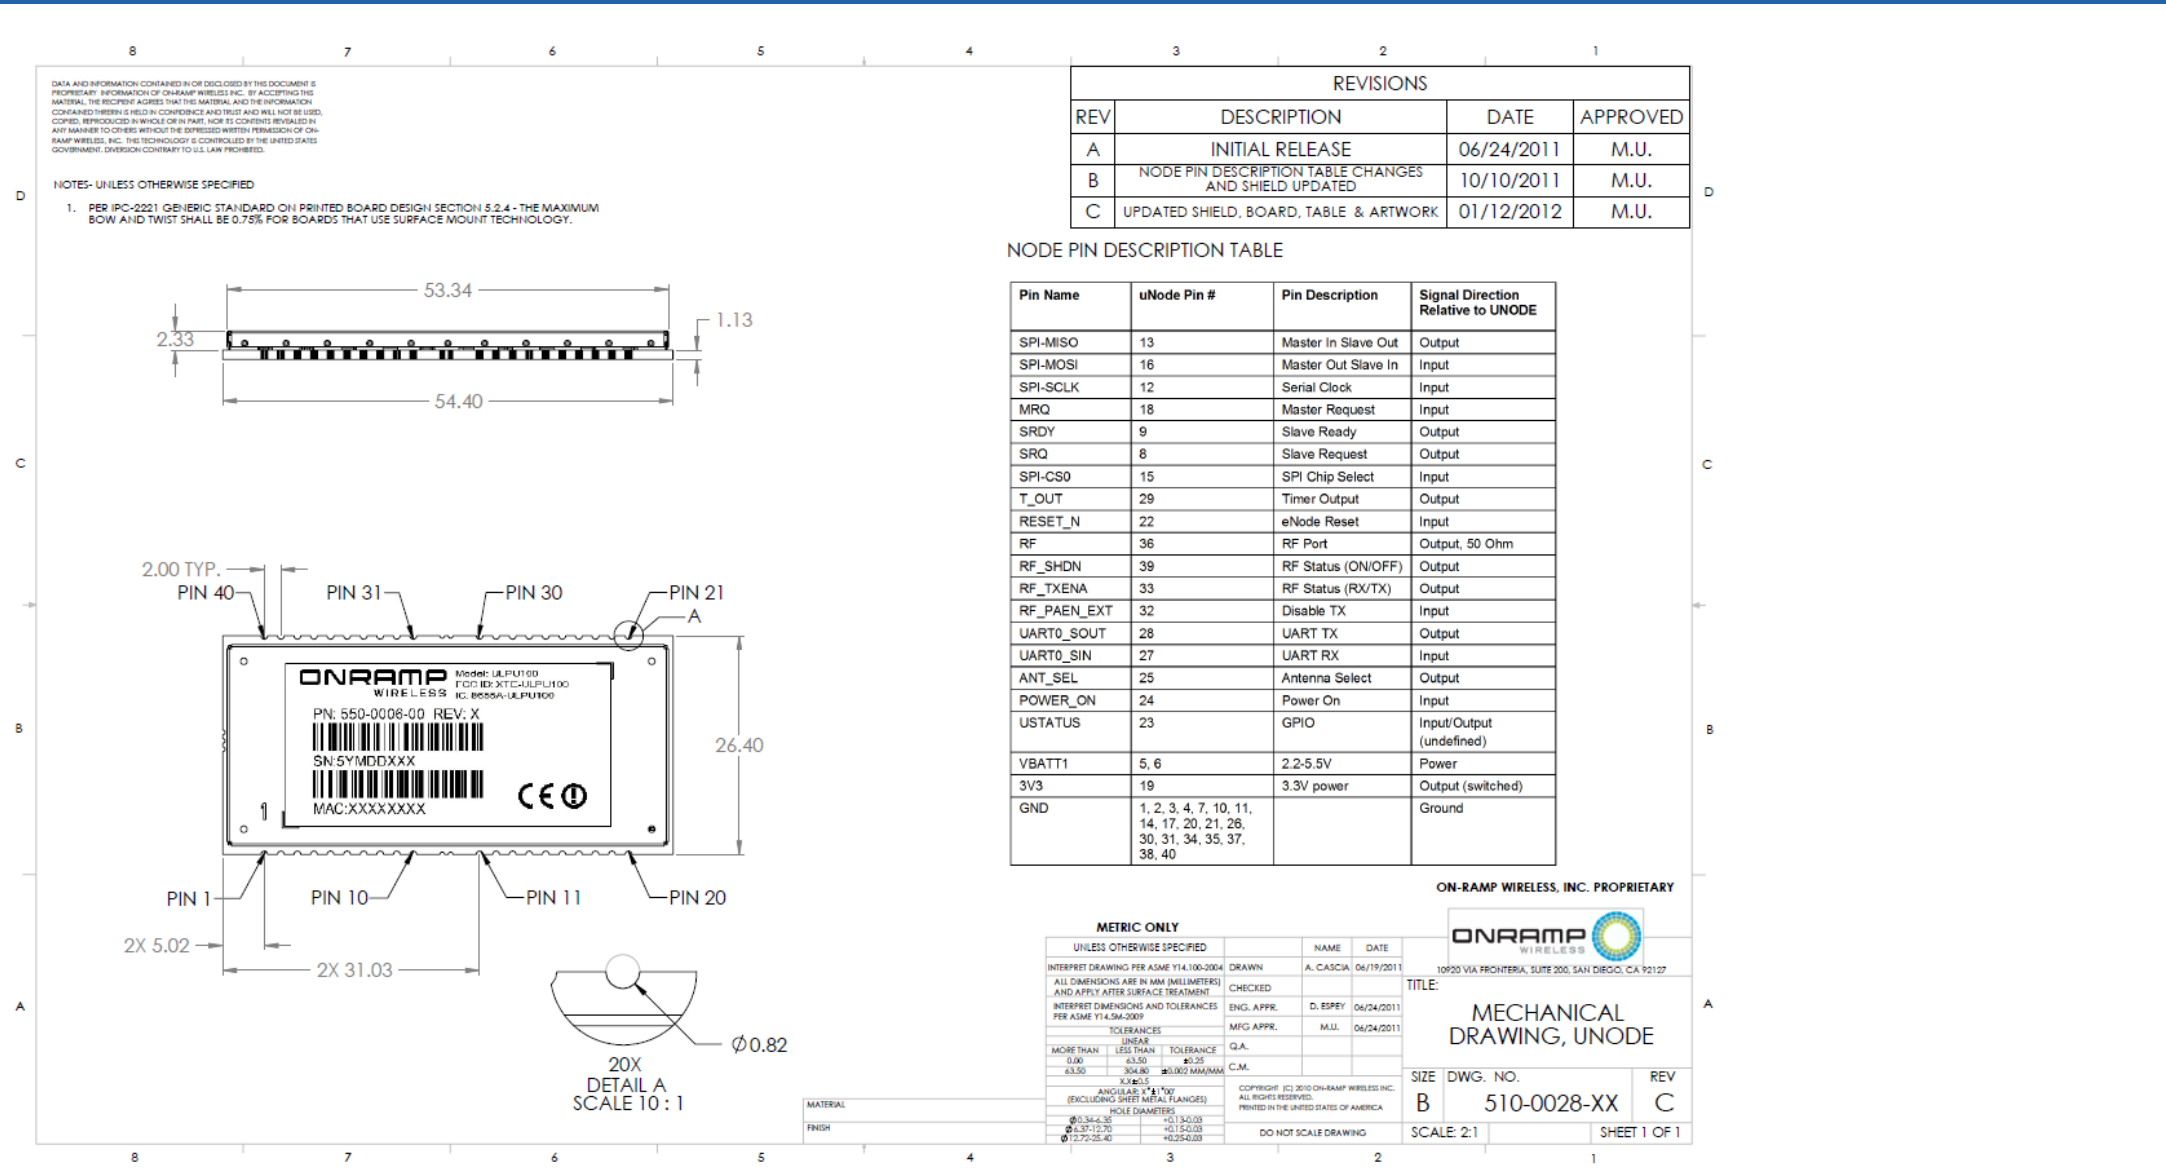Click the 1.13 dimension value
The image size is (2166, 1171).
734,320
